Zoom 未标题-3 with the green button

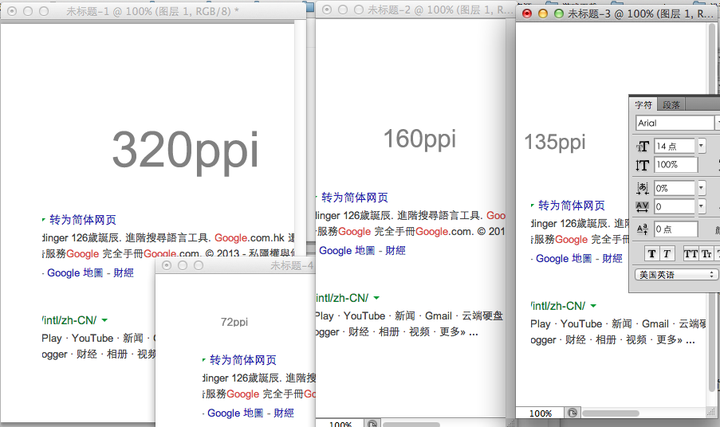coord(559,14)
